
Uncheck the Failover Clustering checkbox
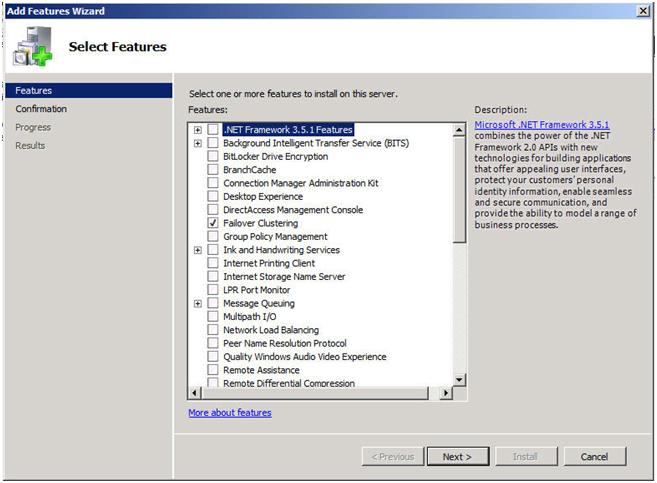pyautogui.click(x=213, y=224)
